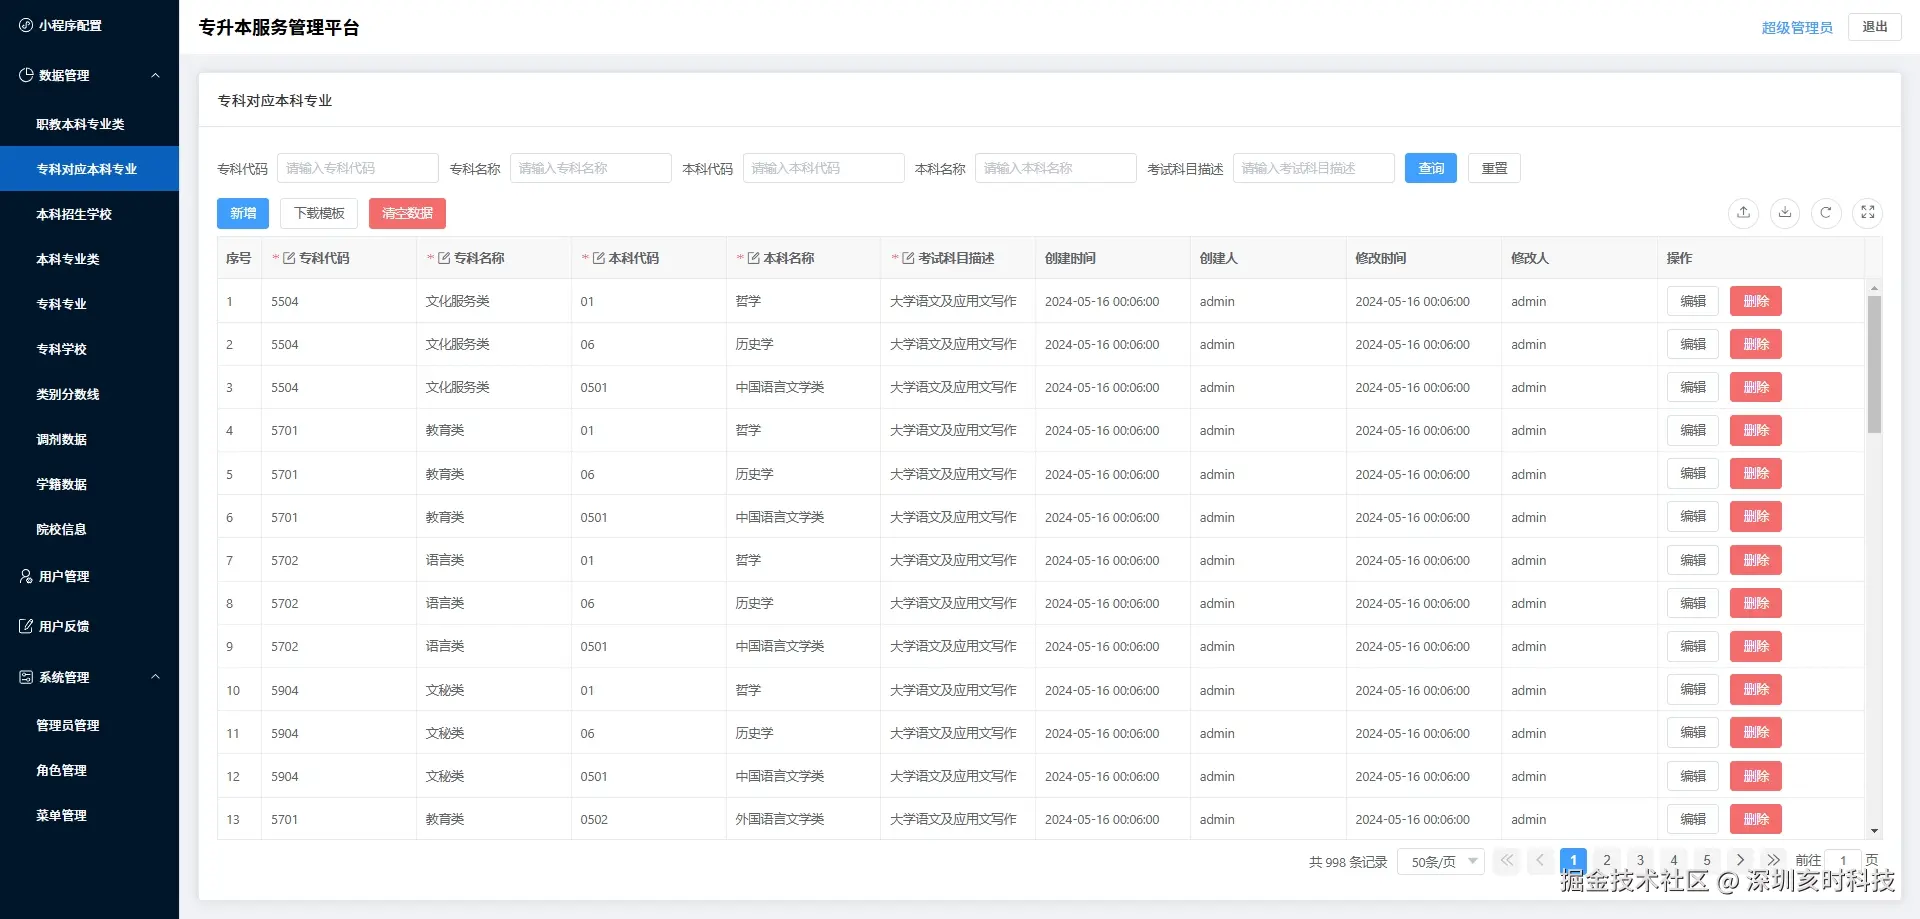Click the edit icon in 本科名称 column header

[754, 258]
